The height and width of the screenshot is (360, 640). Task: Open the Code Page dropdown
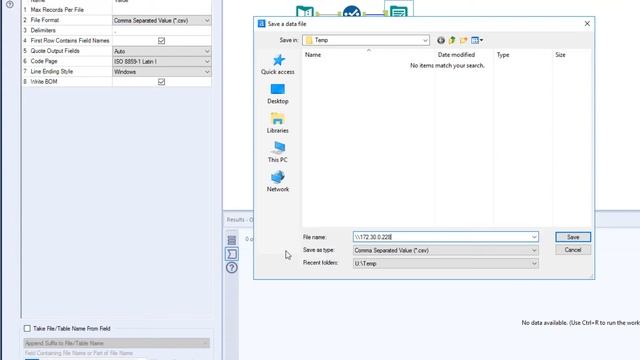(162, 61)
